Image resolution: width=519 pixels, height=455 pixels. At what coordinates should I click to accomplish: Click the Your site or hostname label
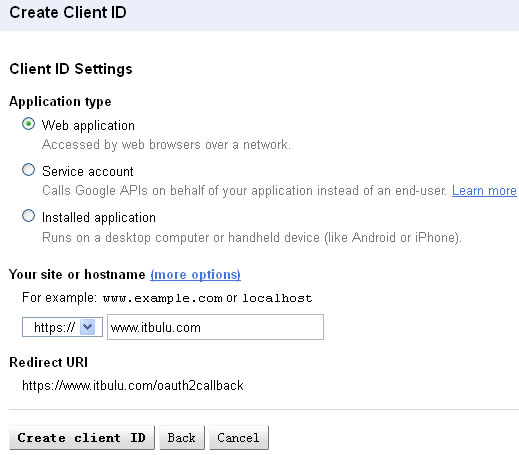(x=77, y=275)
